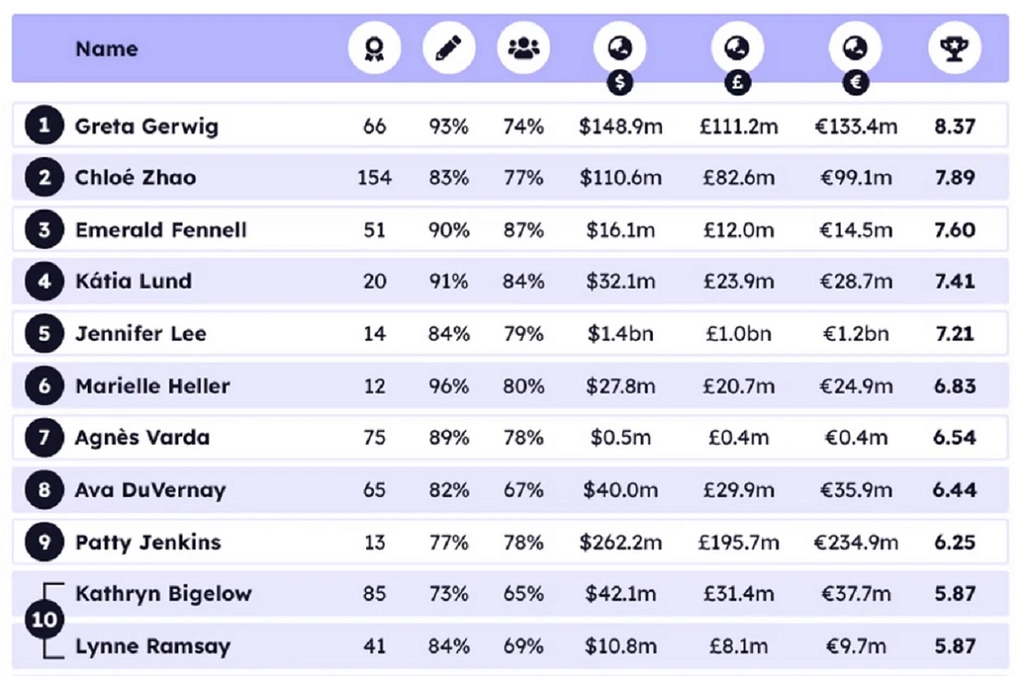Select the Jennifer Lee row name
The image size is (1024, 676).
[140, 334]
